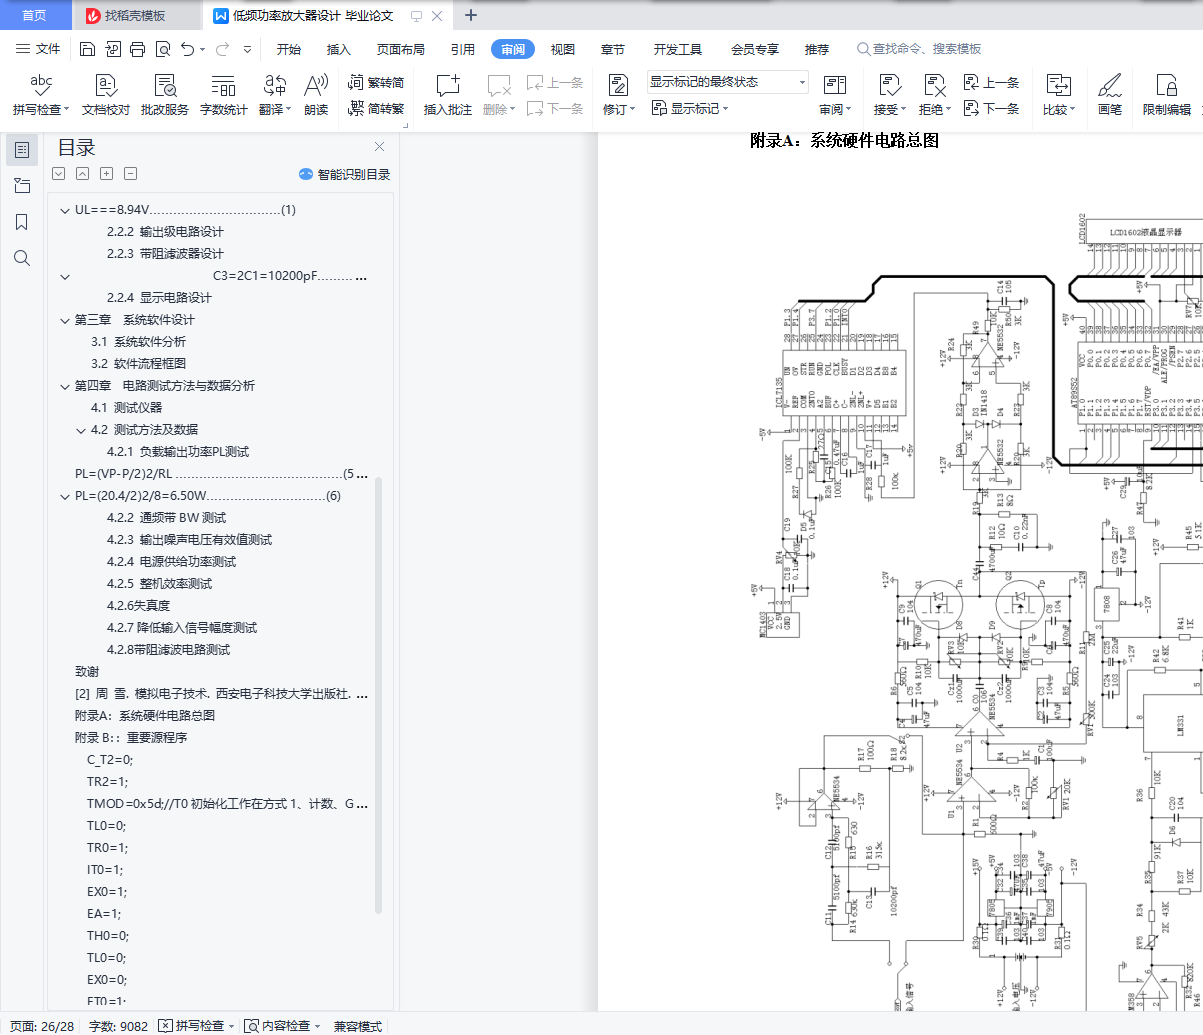The image size is (1203, 1035).
Task: Collapse the UL===8.94V outline node
Action: [x=65, y=210]
